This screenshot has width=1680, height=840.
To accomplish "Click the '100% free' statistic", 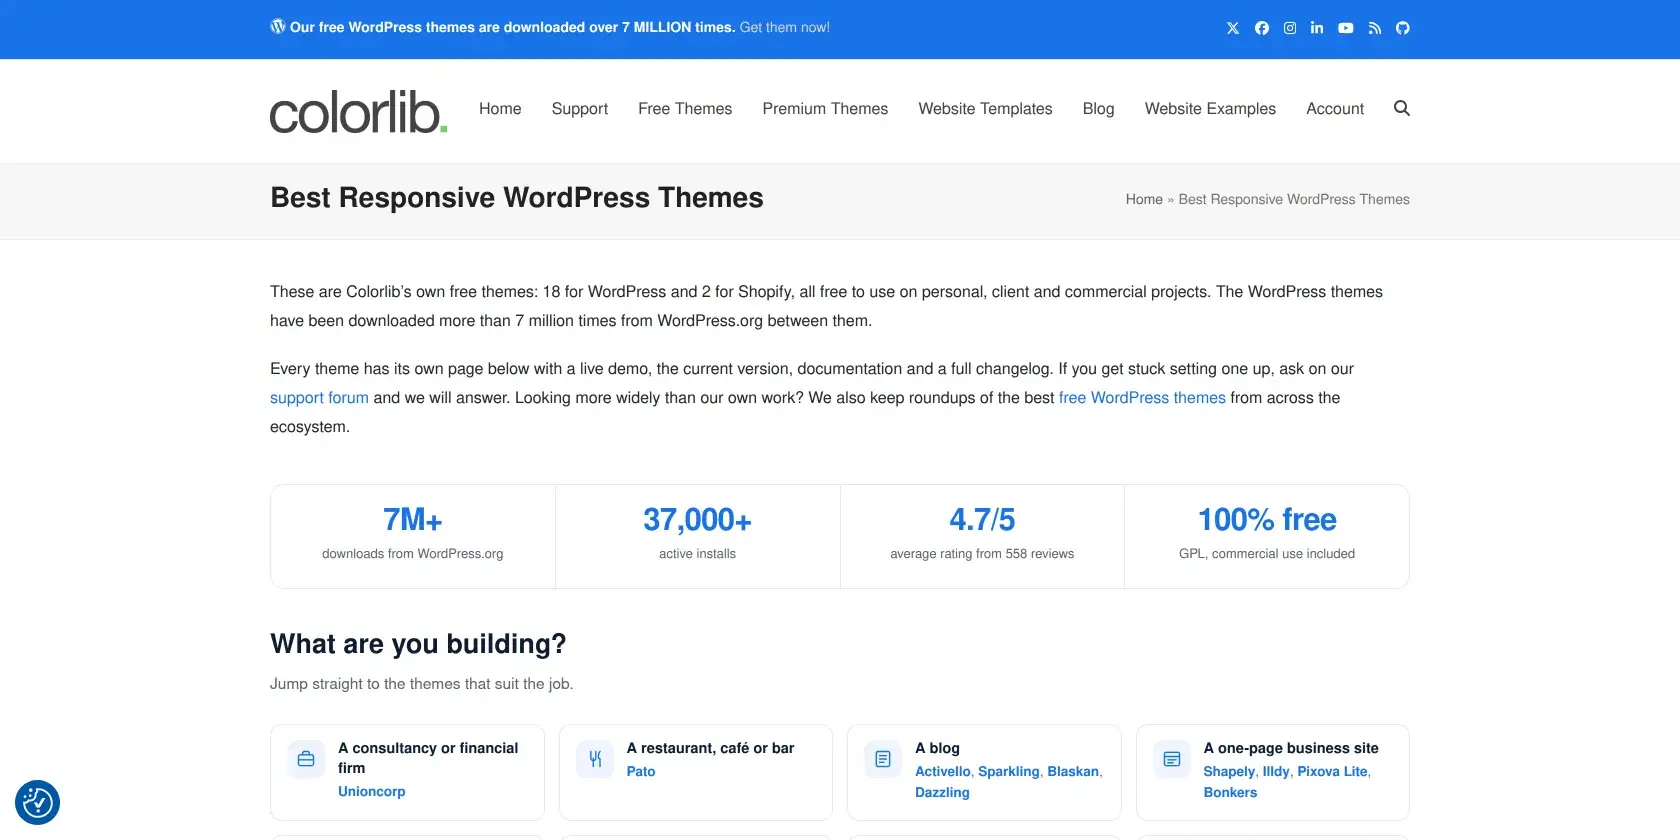I will point(1267,520).
